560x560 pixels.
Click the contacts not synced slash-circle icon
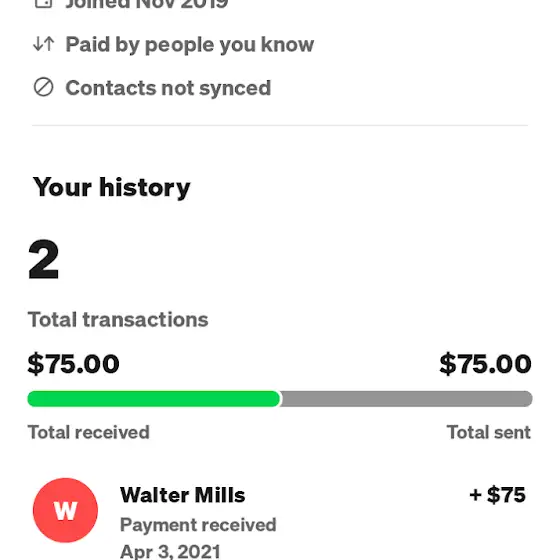point(44,87)
